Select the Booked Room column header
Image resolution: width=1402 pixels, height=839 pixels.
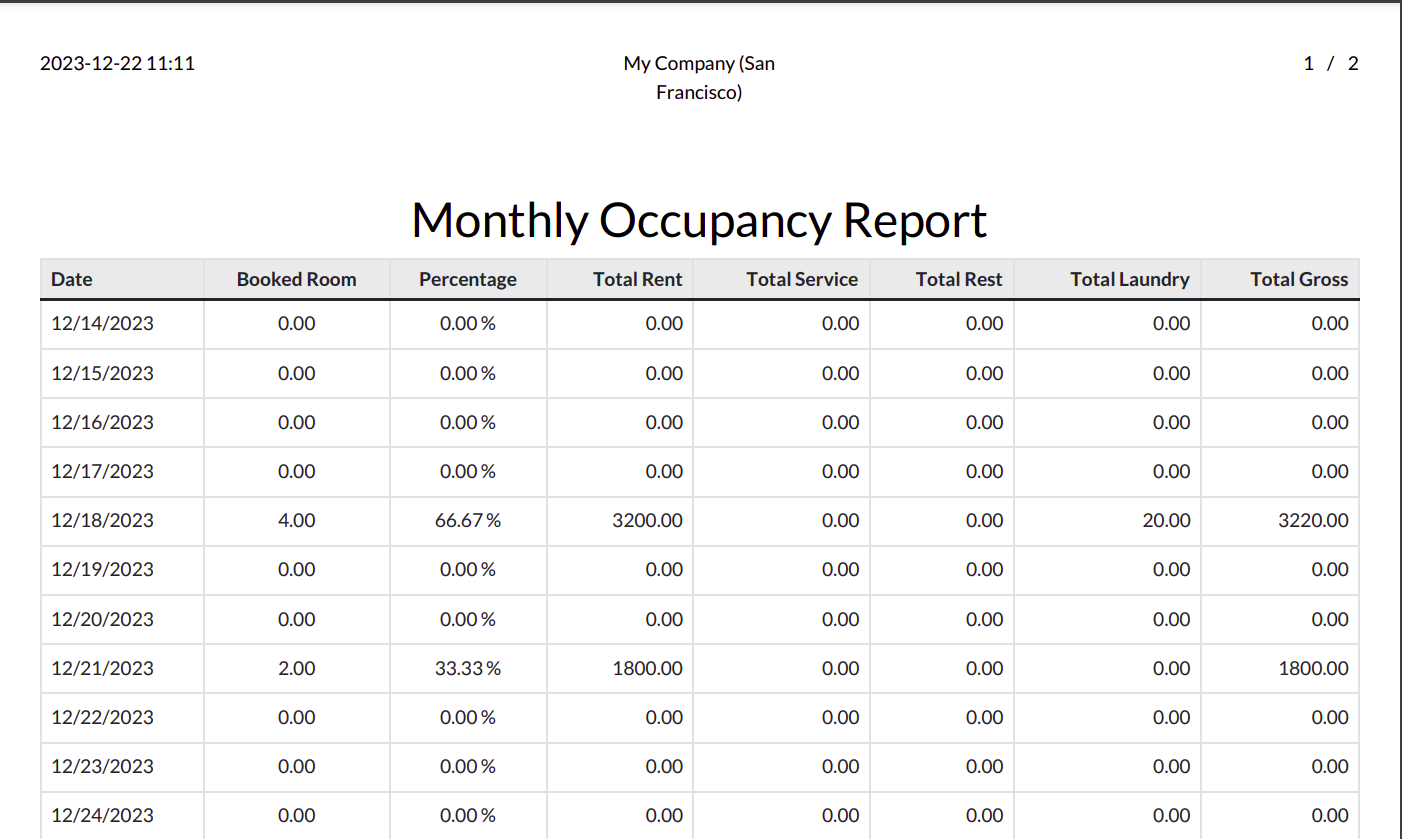(296, 279)
